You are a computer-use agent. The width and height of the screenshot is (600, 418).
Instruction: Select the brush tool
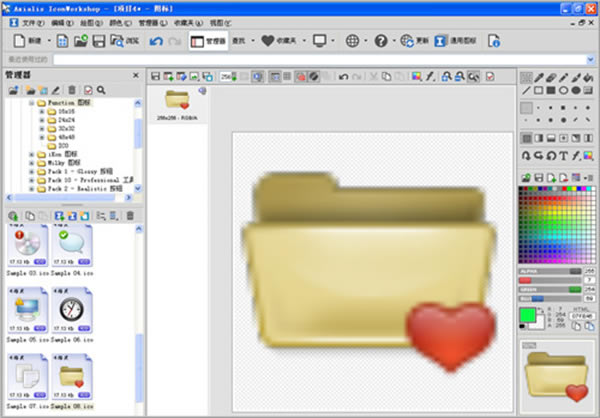pyautogui.click(x=576, y=78)
